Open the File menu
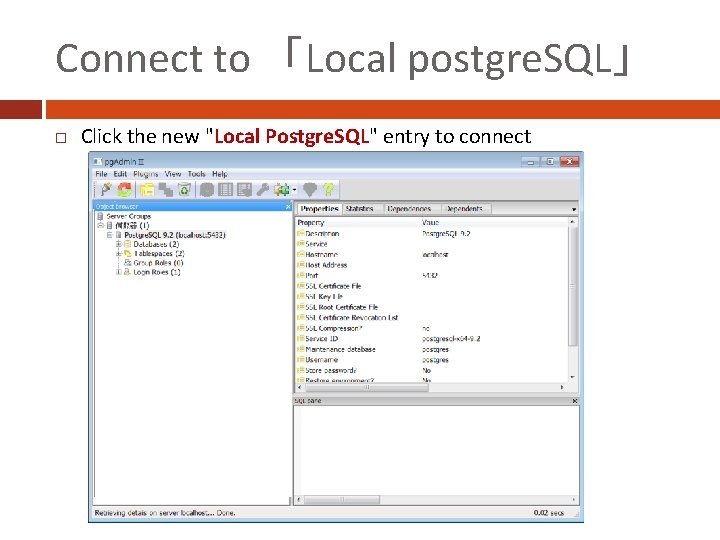The height and width of the screenshot is (540, 720). (101, 174)
